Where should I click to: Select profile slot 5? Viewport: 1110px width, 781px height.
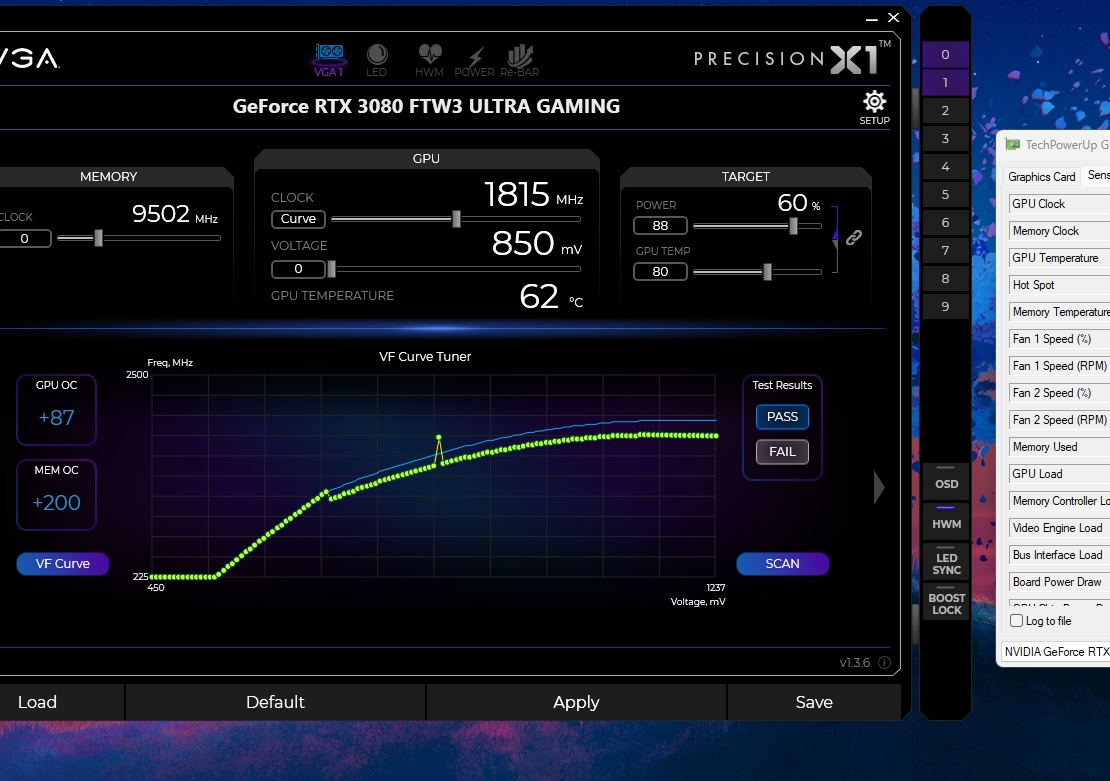[945, 195]
